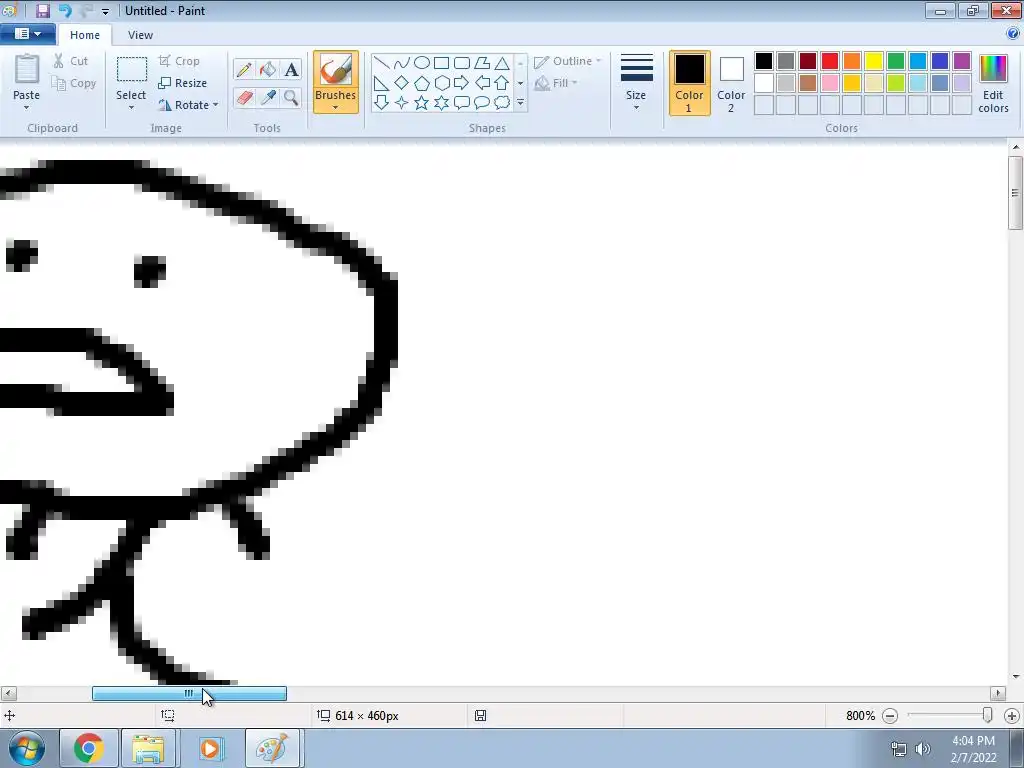Choose the Right triangle shape

point(382,83)
